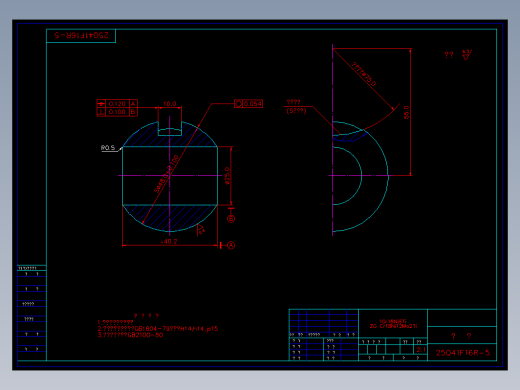Viewport: 520px width, 390px height.
Task: Click the ZG material specification line
Action: coord(393,326)
